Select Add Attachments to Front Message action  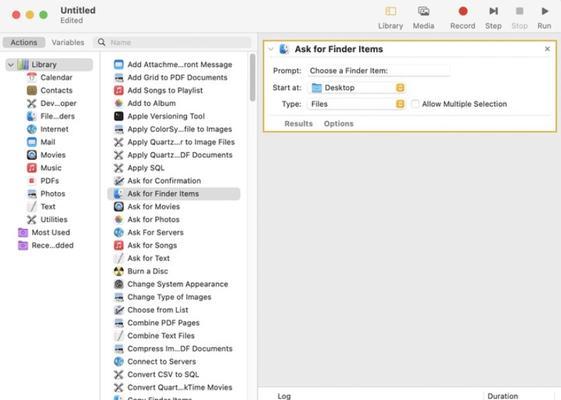pyautogui.click(x=173, y=64)
